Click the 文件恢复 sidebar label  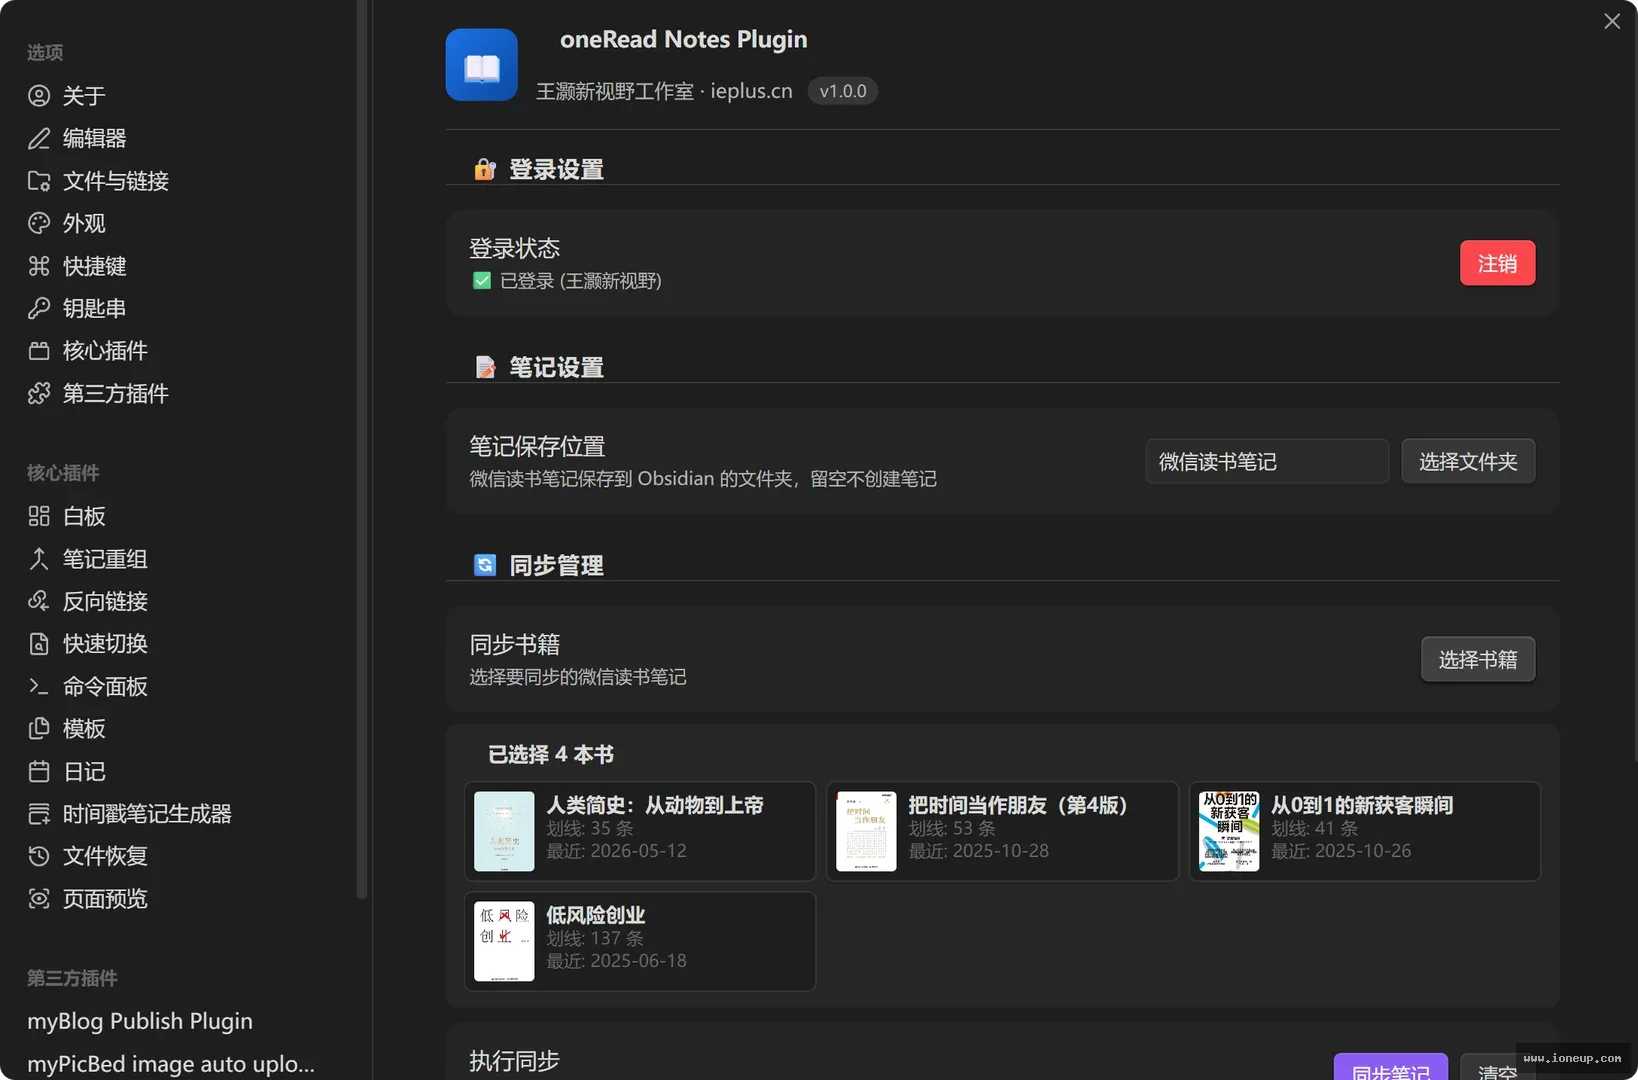pyautogui.click(x=105, y=856)
